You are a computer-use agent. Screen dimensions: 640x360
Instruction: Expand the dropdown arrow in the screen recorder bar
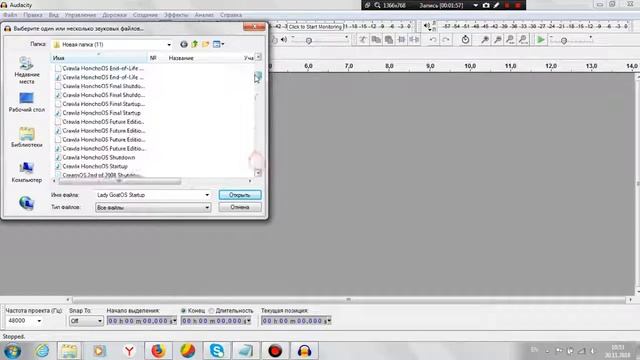(x=476, y=5)
